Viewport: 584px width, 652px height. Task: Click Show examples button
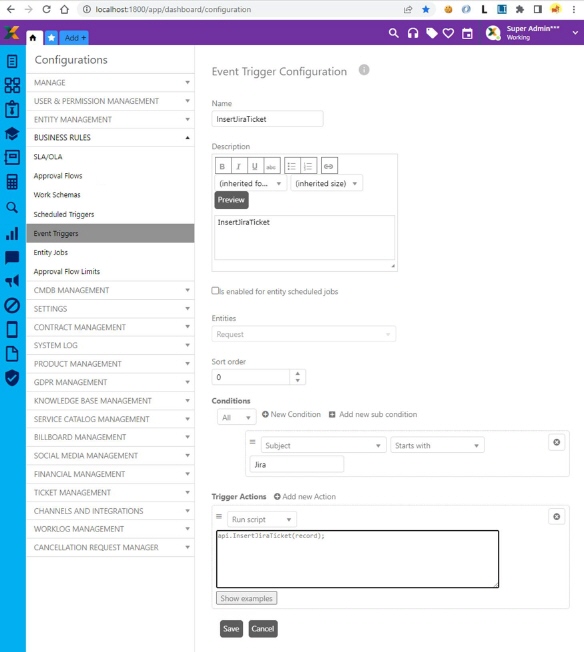pyautogui.click(x=246, y=598)
